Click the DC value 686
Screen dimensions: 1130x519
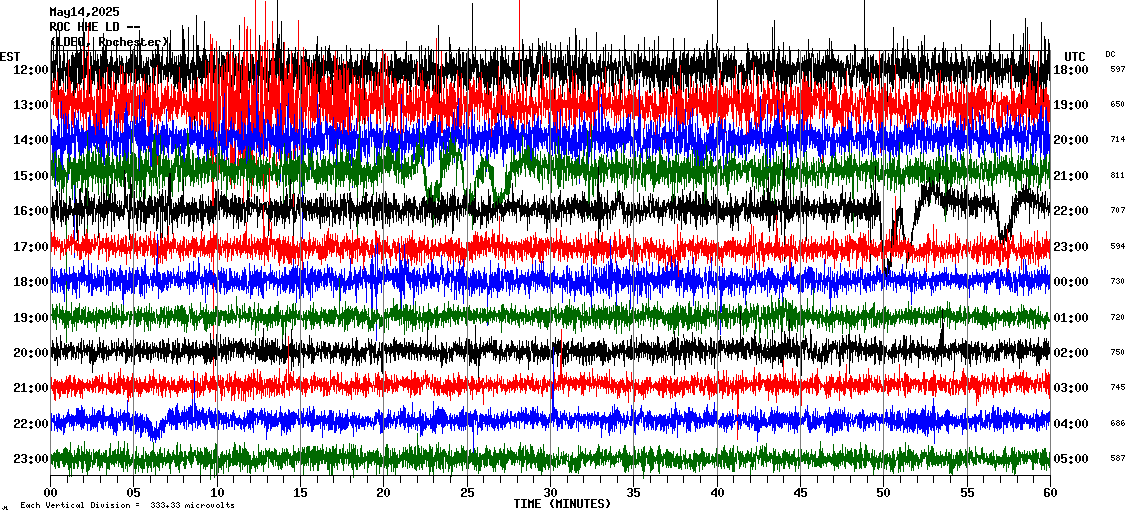(x=1117, y=423)
